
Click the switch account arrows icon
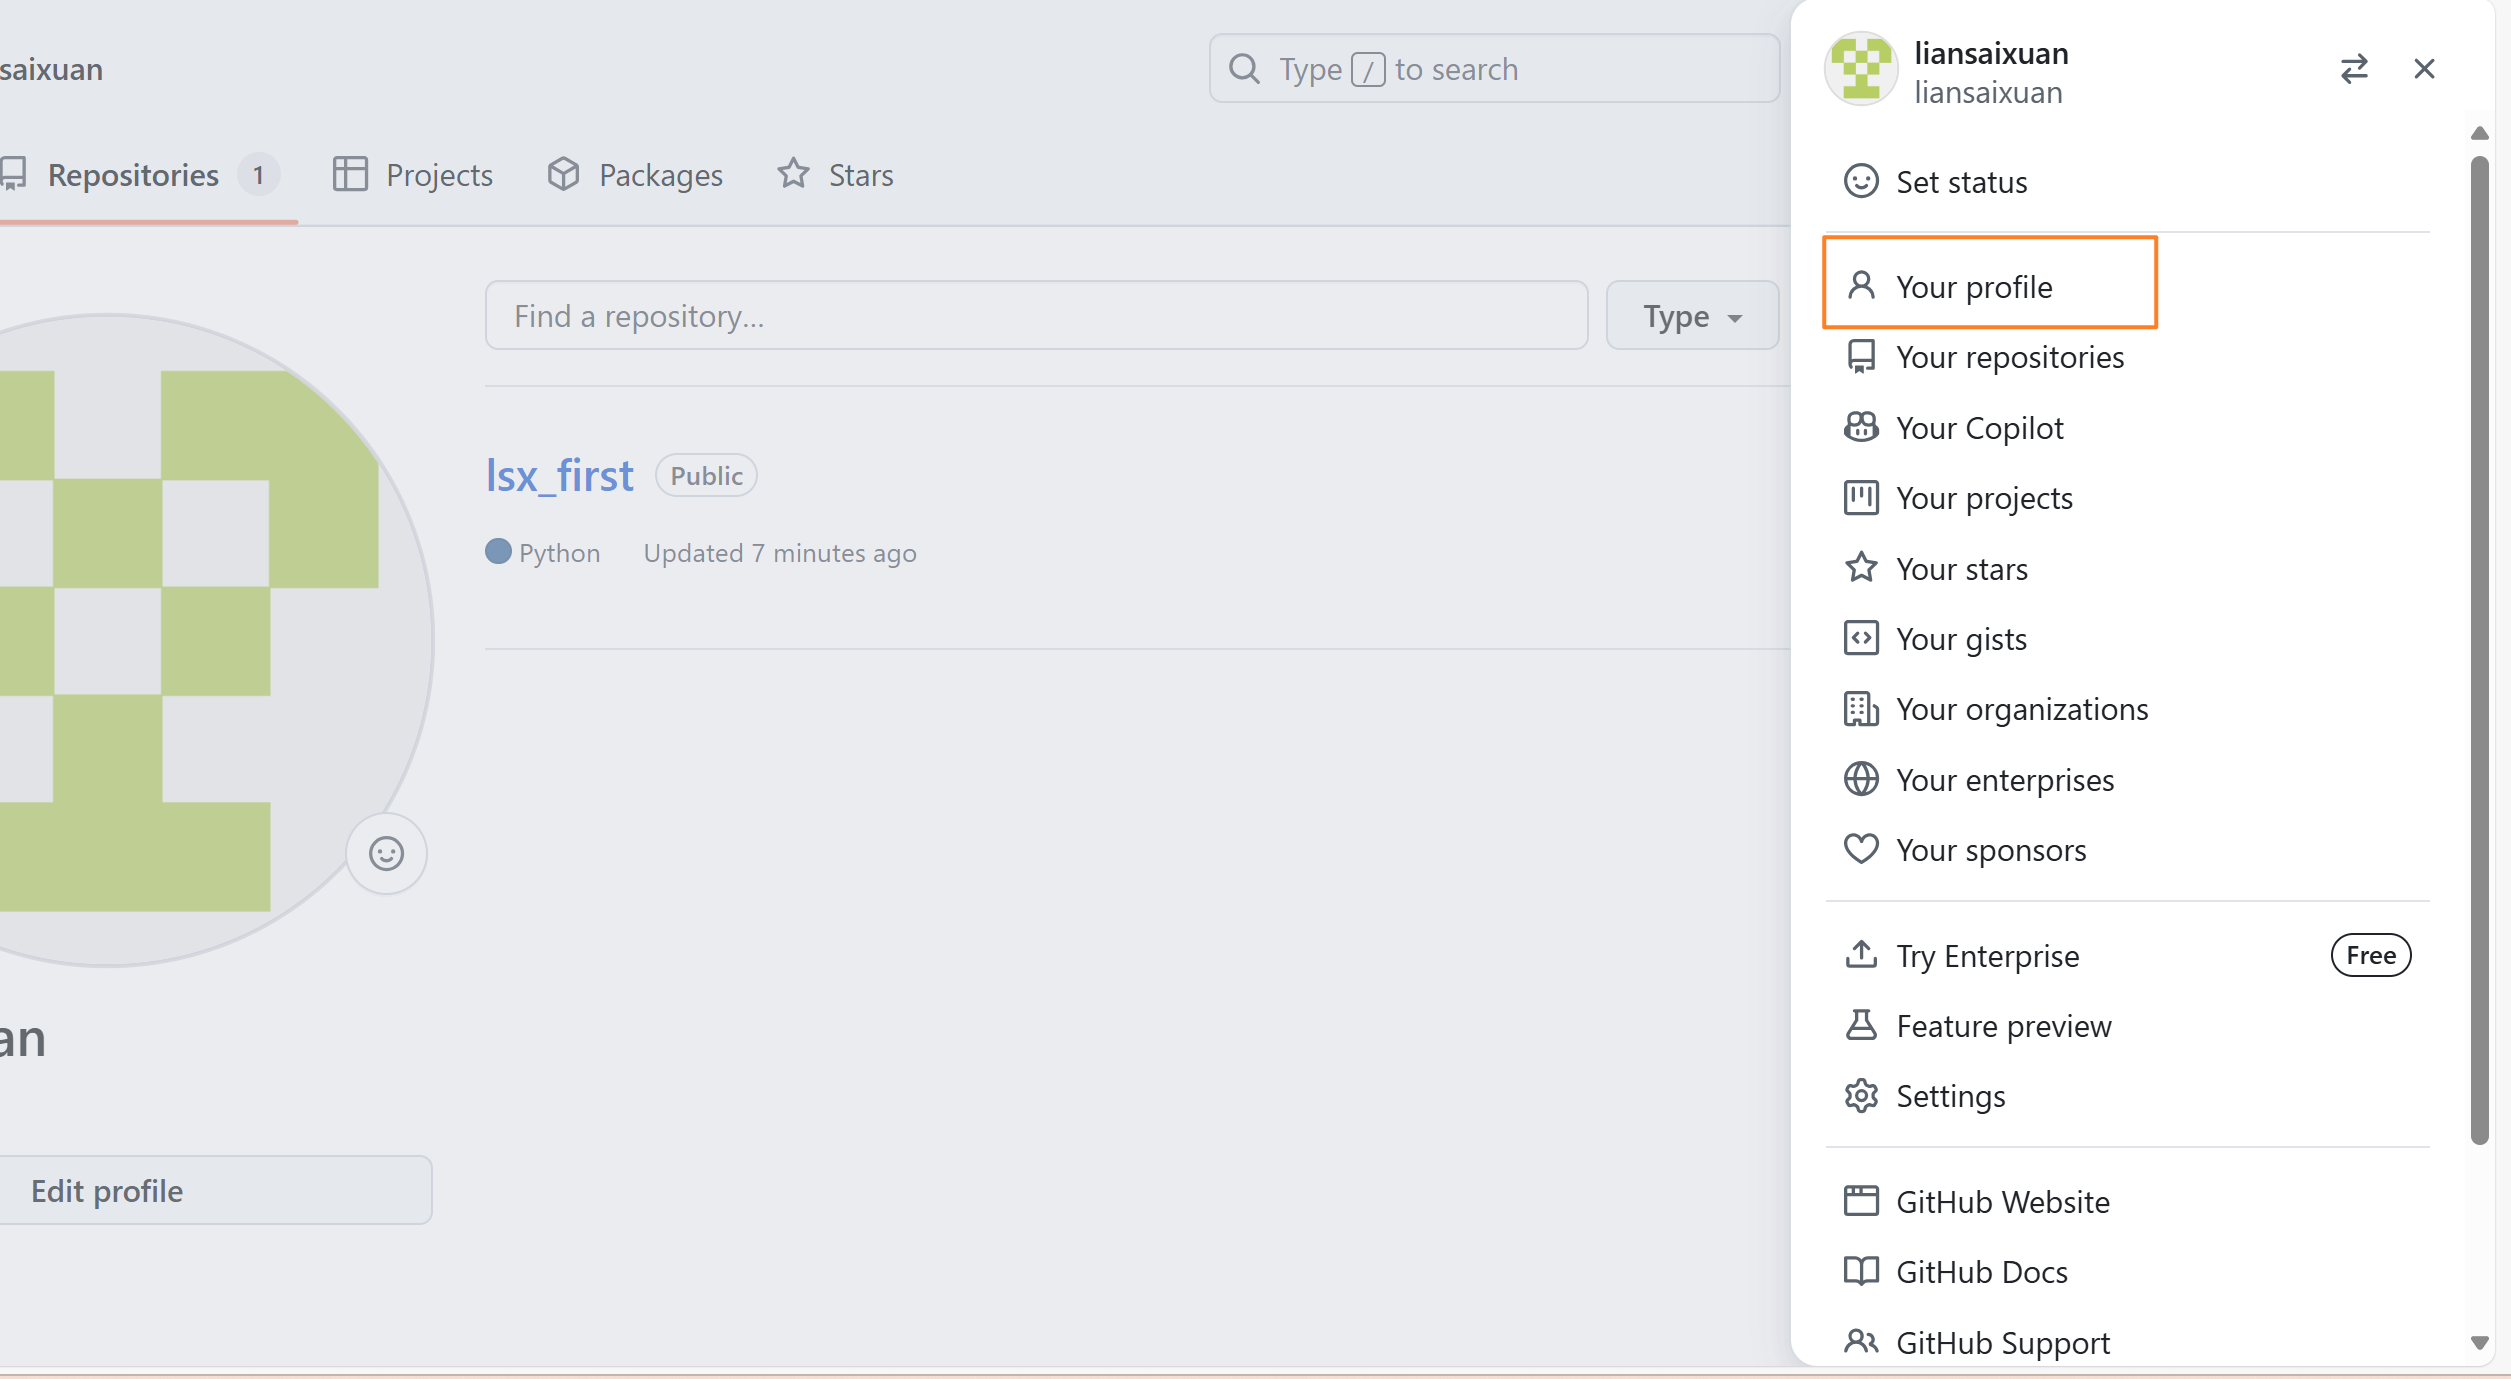click(x=2353, y=69)
